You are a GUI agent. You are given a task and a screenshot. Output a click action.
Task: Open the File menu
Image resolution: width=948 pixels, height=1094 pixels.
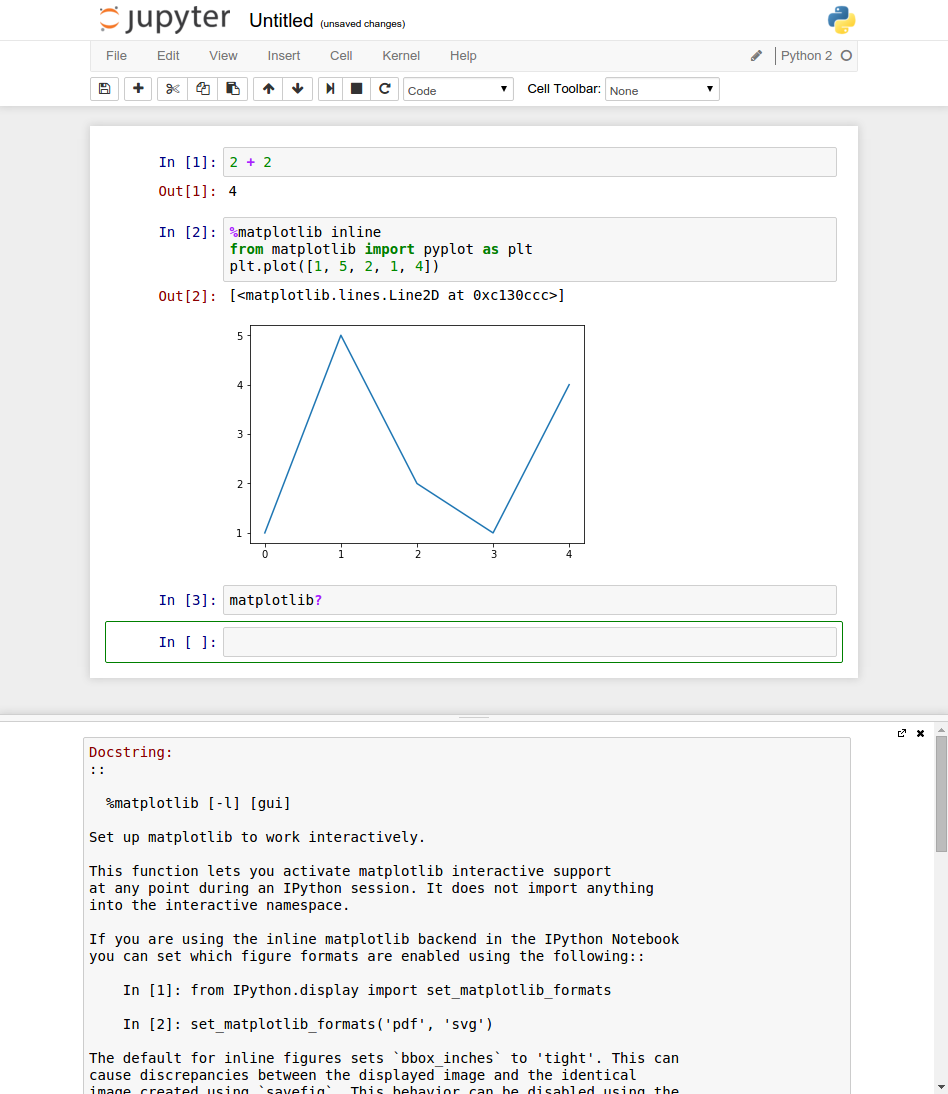coord(116,56)
